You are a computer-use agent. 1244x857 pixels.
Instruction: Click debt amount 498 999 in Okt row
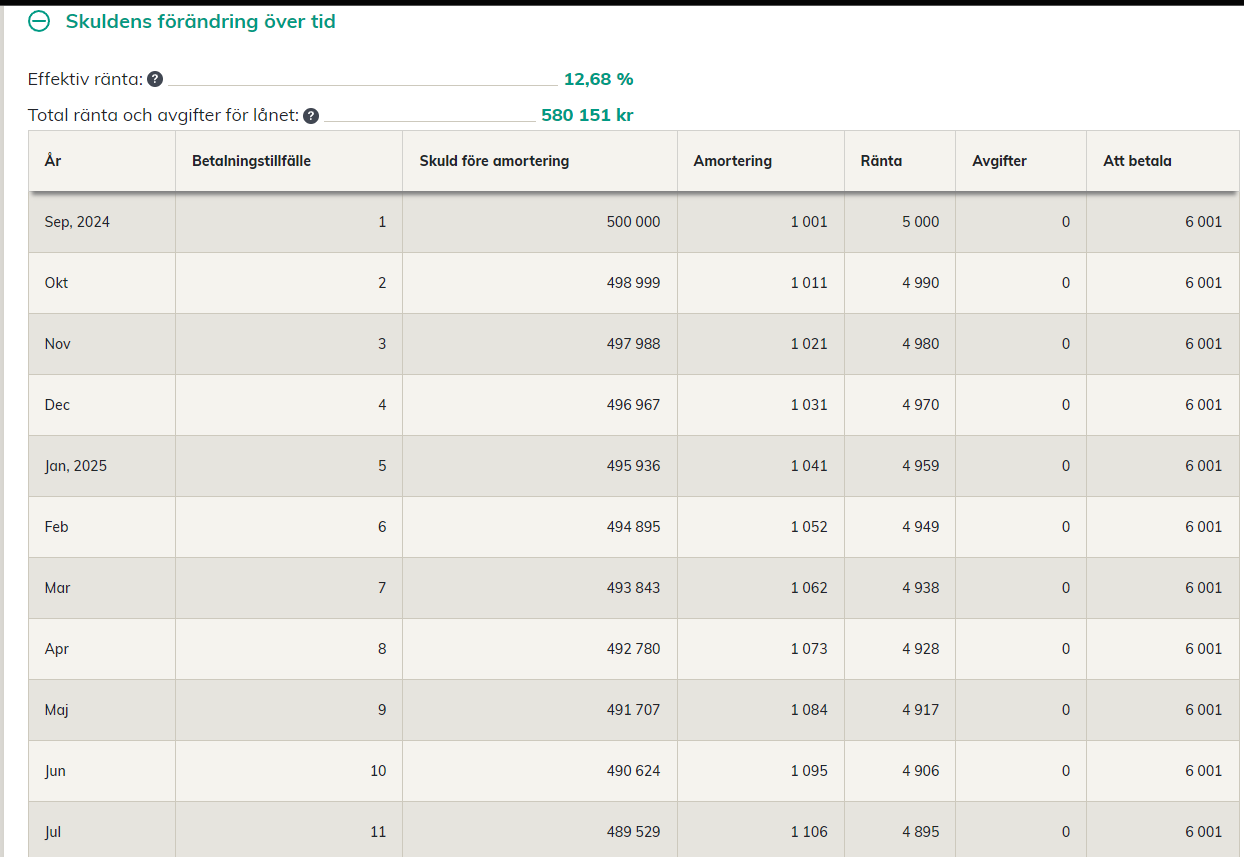[633, 283]
